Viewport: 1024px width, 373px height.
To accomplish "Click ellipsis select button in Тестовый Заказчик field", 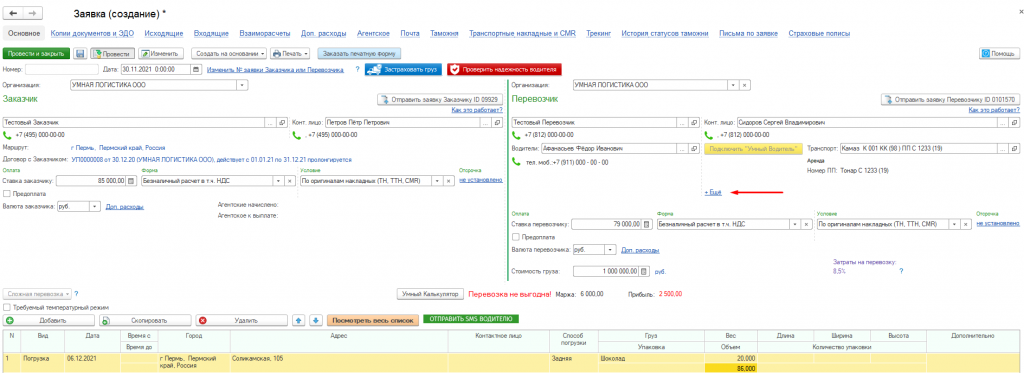I will [270, 122].
